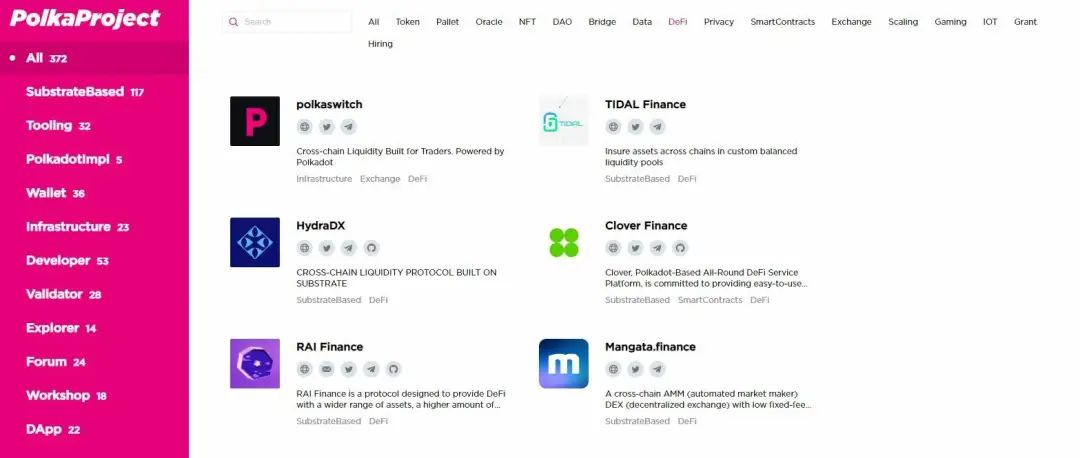The height and width of the screenshot is (458, 1080).
Task: Open polkaswitch Twitter icon link
Action: [x=327, y=127]
